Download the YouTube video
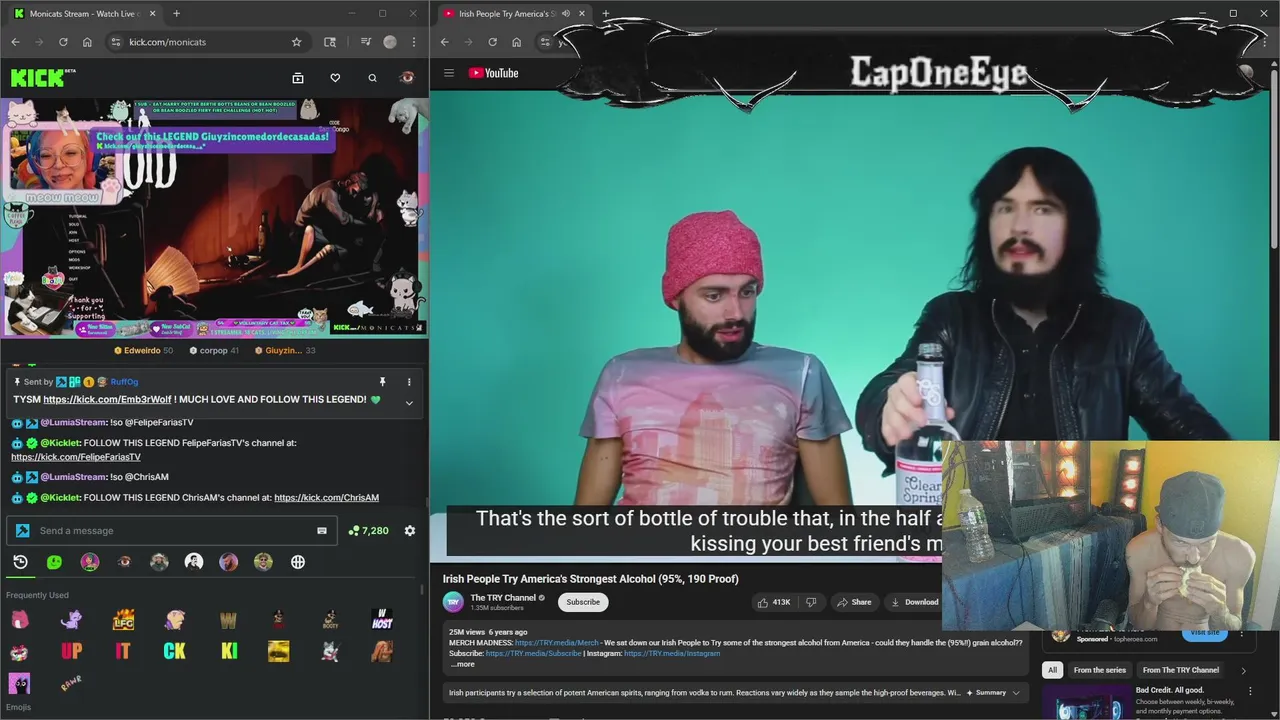Viewport: 1280px width, 720px height. (x=914, y=602)
